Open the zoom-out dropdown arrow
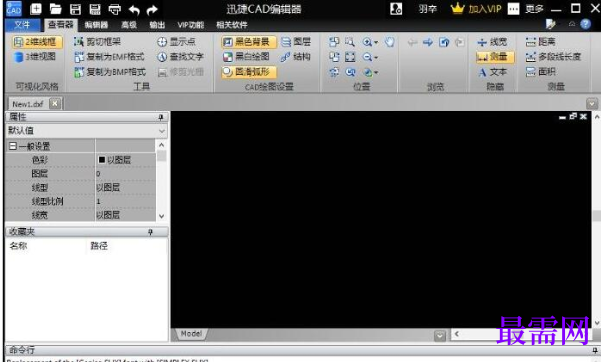Screen dimensions: 608x362 click(x=376, y=58)
